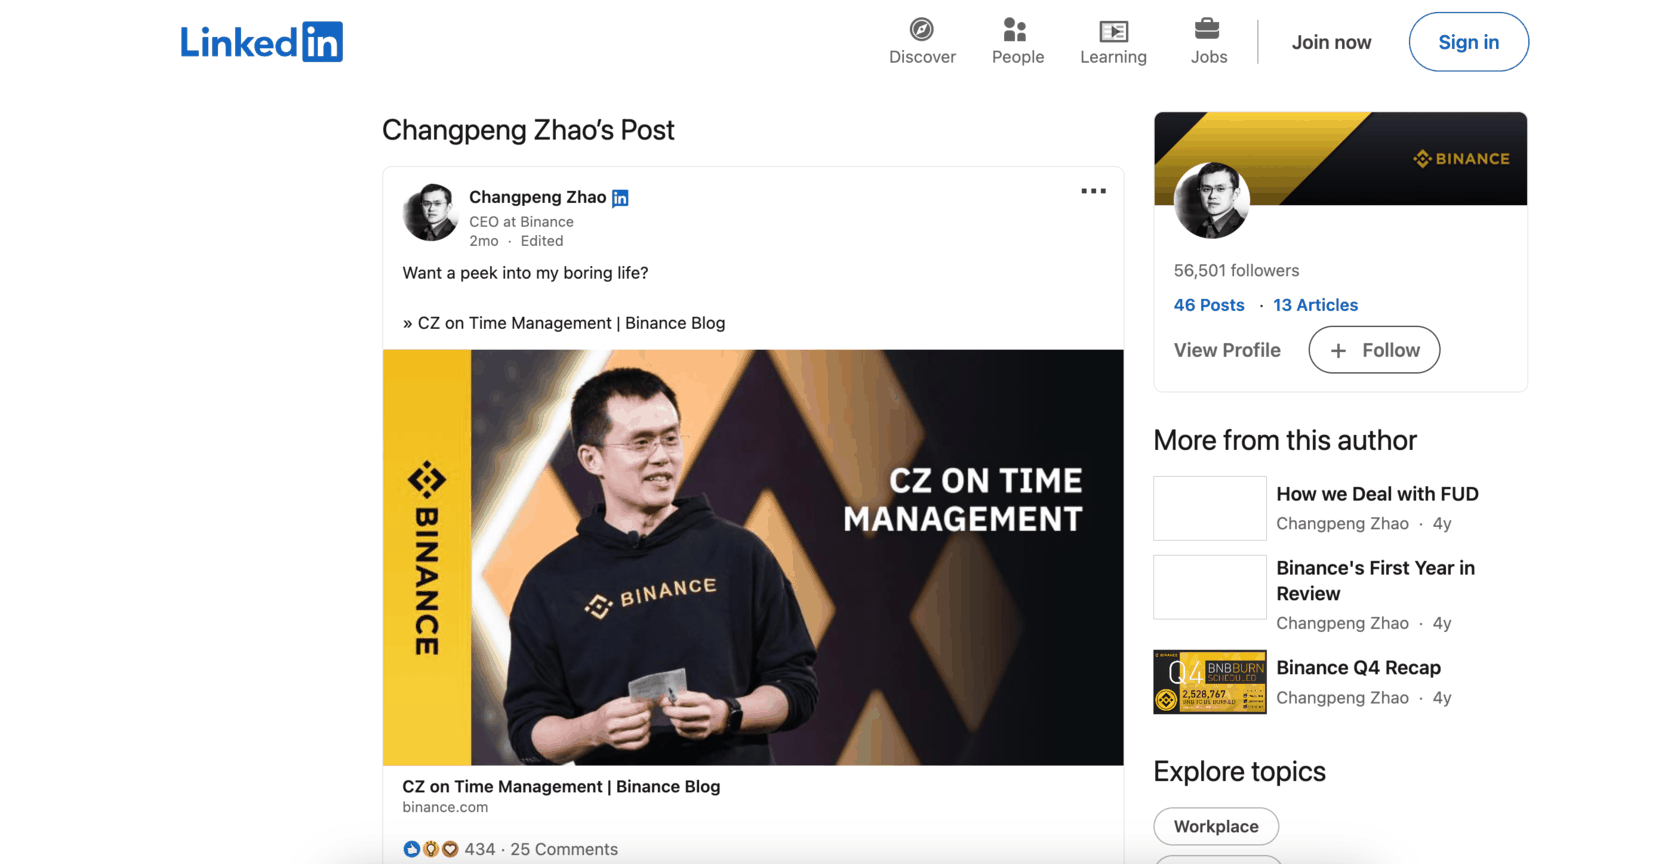This screenshot has width=1680, height=864.
Task: Click the 2mo · Edited timestamp
Action: coord(516,241)
